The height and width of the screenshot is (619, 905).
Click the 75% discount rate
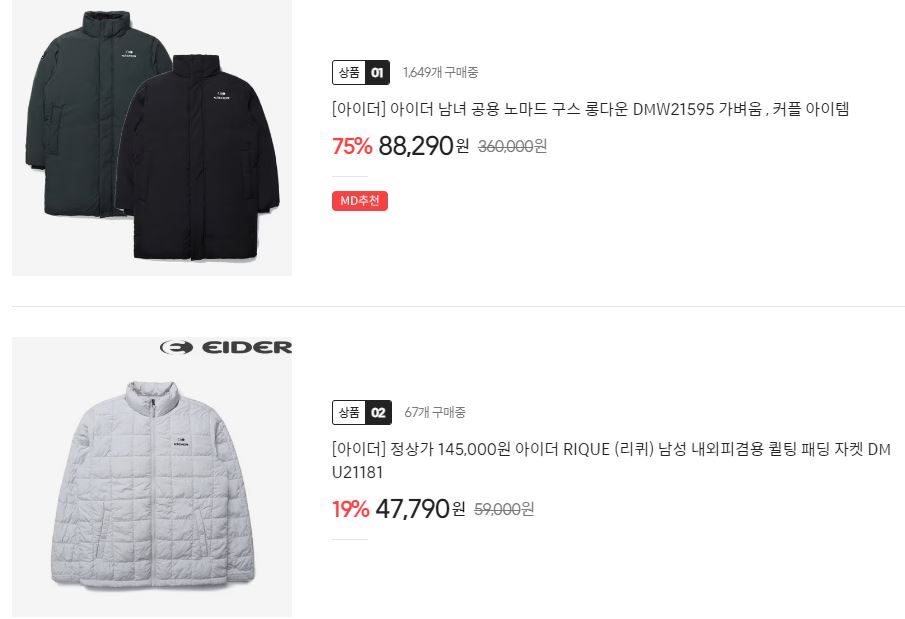352,146
